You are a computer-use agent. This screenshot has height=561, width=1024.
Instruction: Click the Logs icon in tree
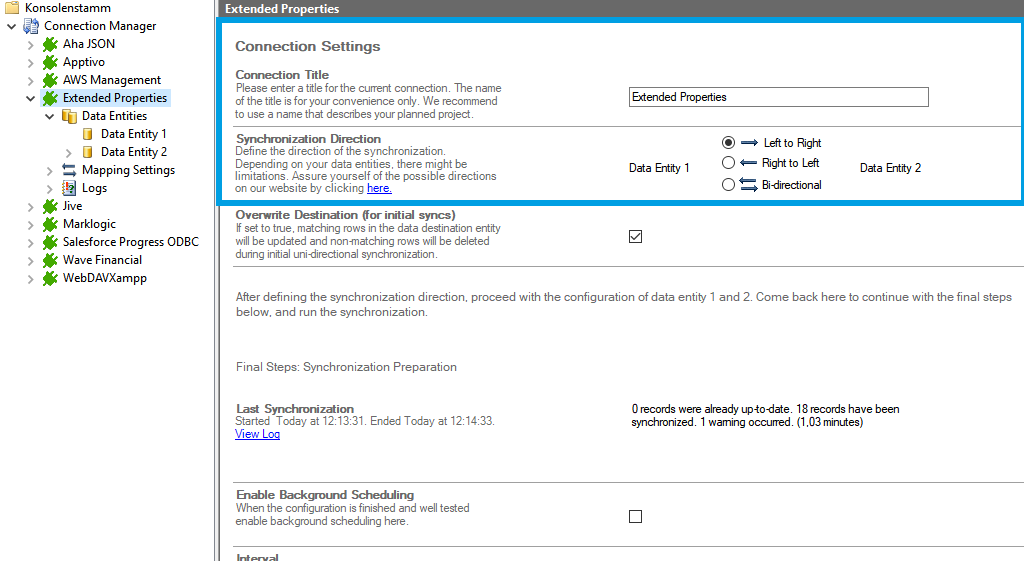pos(69,188)
